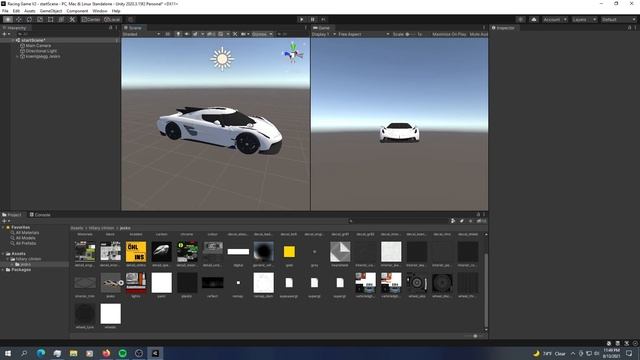Toggle Maximize On Play
Screen dimensions: 640x360
coord(449,34)
